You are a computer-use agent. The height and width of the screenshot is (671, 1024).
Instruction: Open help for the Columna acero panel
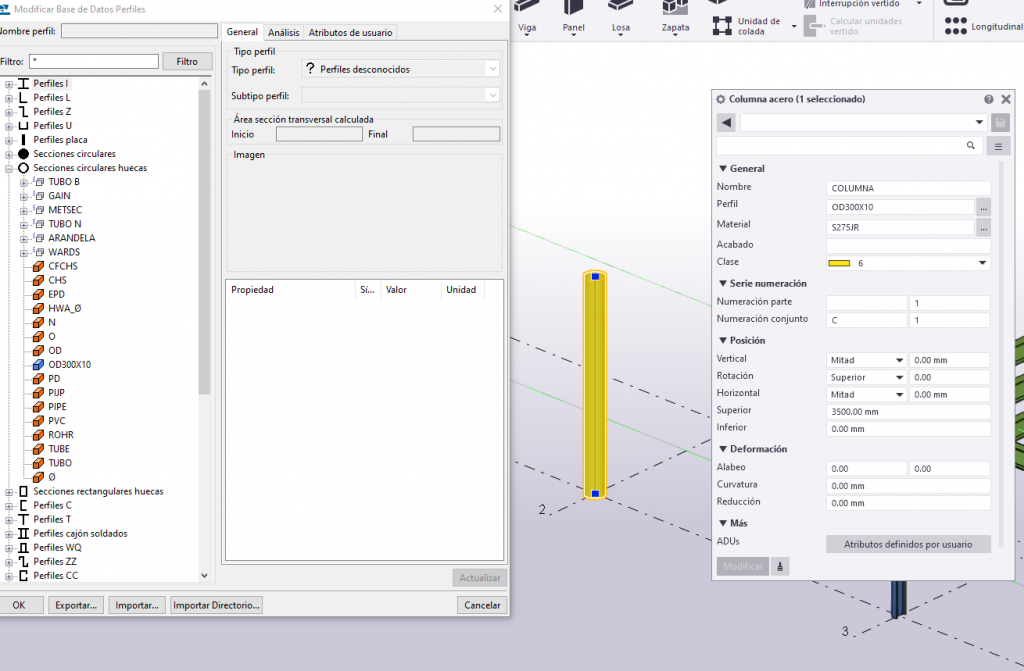(x=989, y=99)
